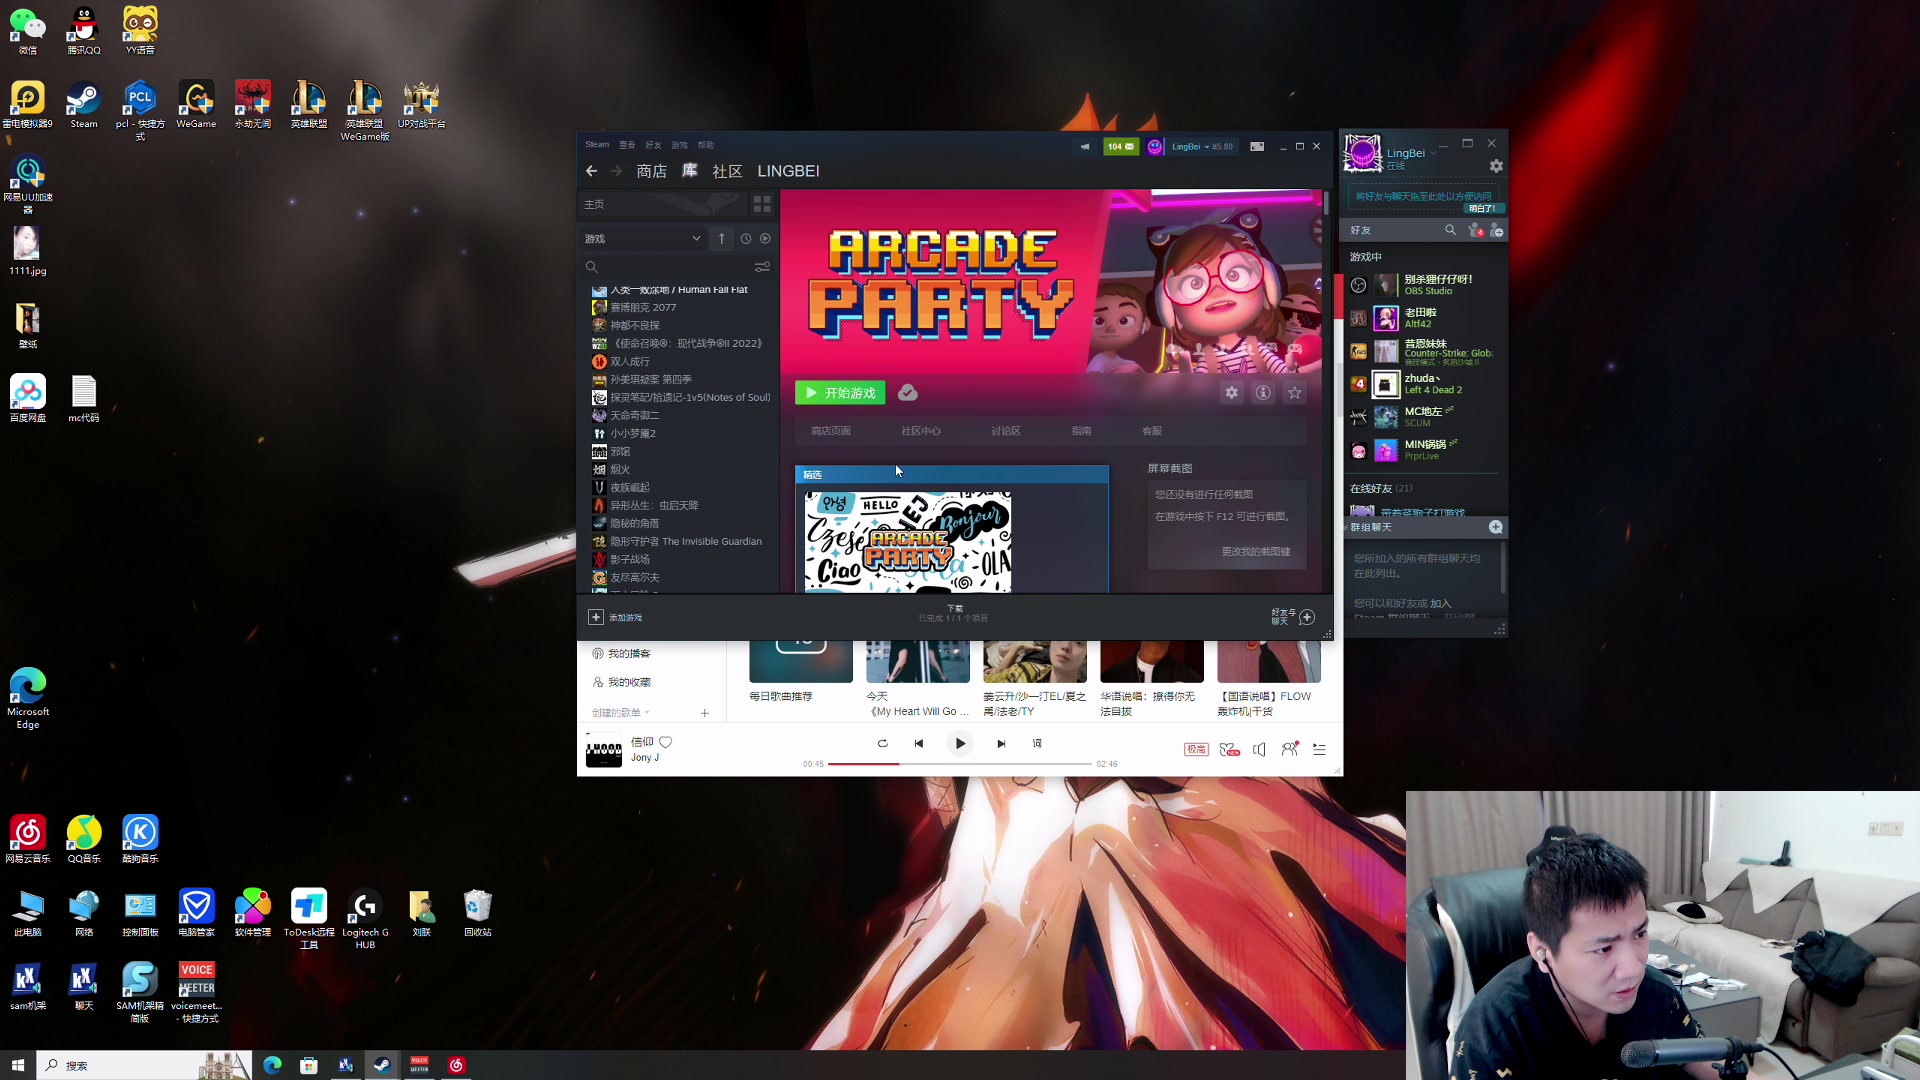Open the LINGBEI profile tab
The width and height of the screenshot is (1920, 1080).
pos(788,171)
